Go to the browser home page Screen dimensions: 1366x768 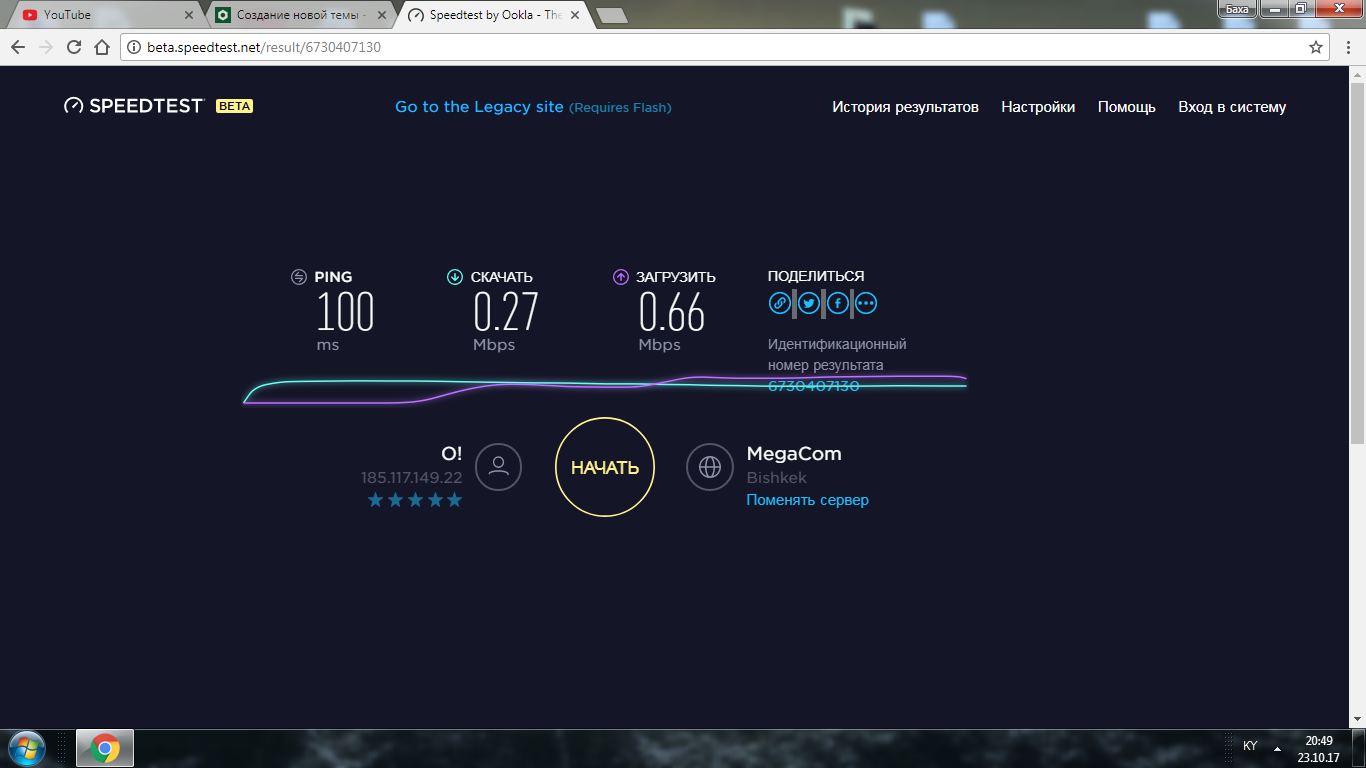tap(102, 47)
